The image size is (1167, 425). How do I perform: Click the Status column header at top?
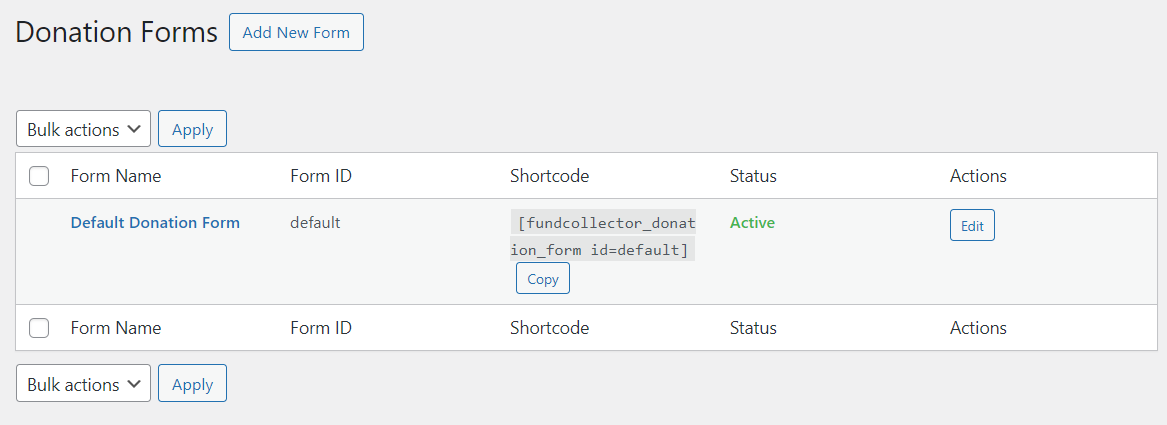point(753,176)
